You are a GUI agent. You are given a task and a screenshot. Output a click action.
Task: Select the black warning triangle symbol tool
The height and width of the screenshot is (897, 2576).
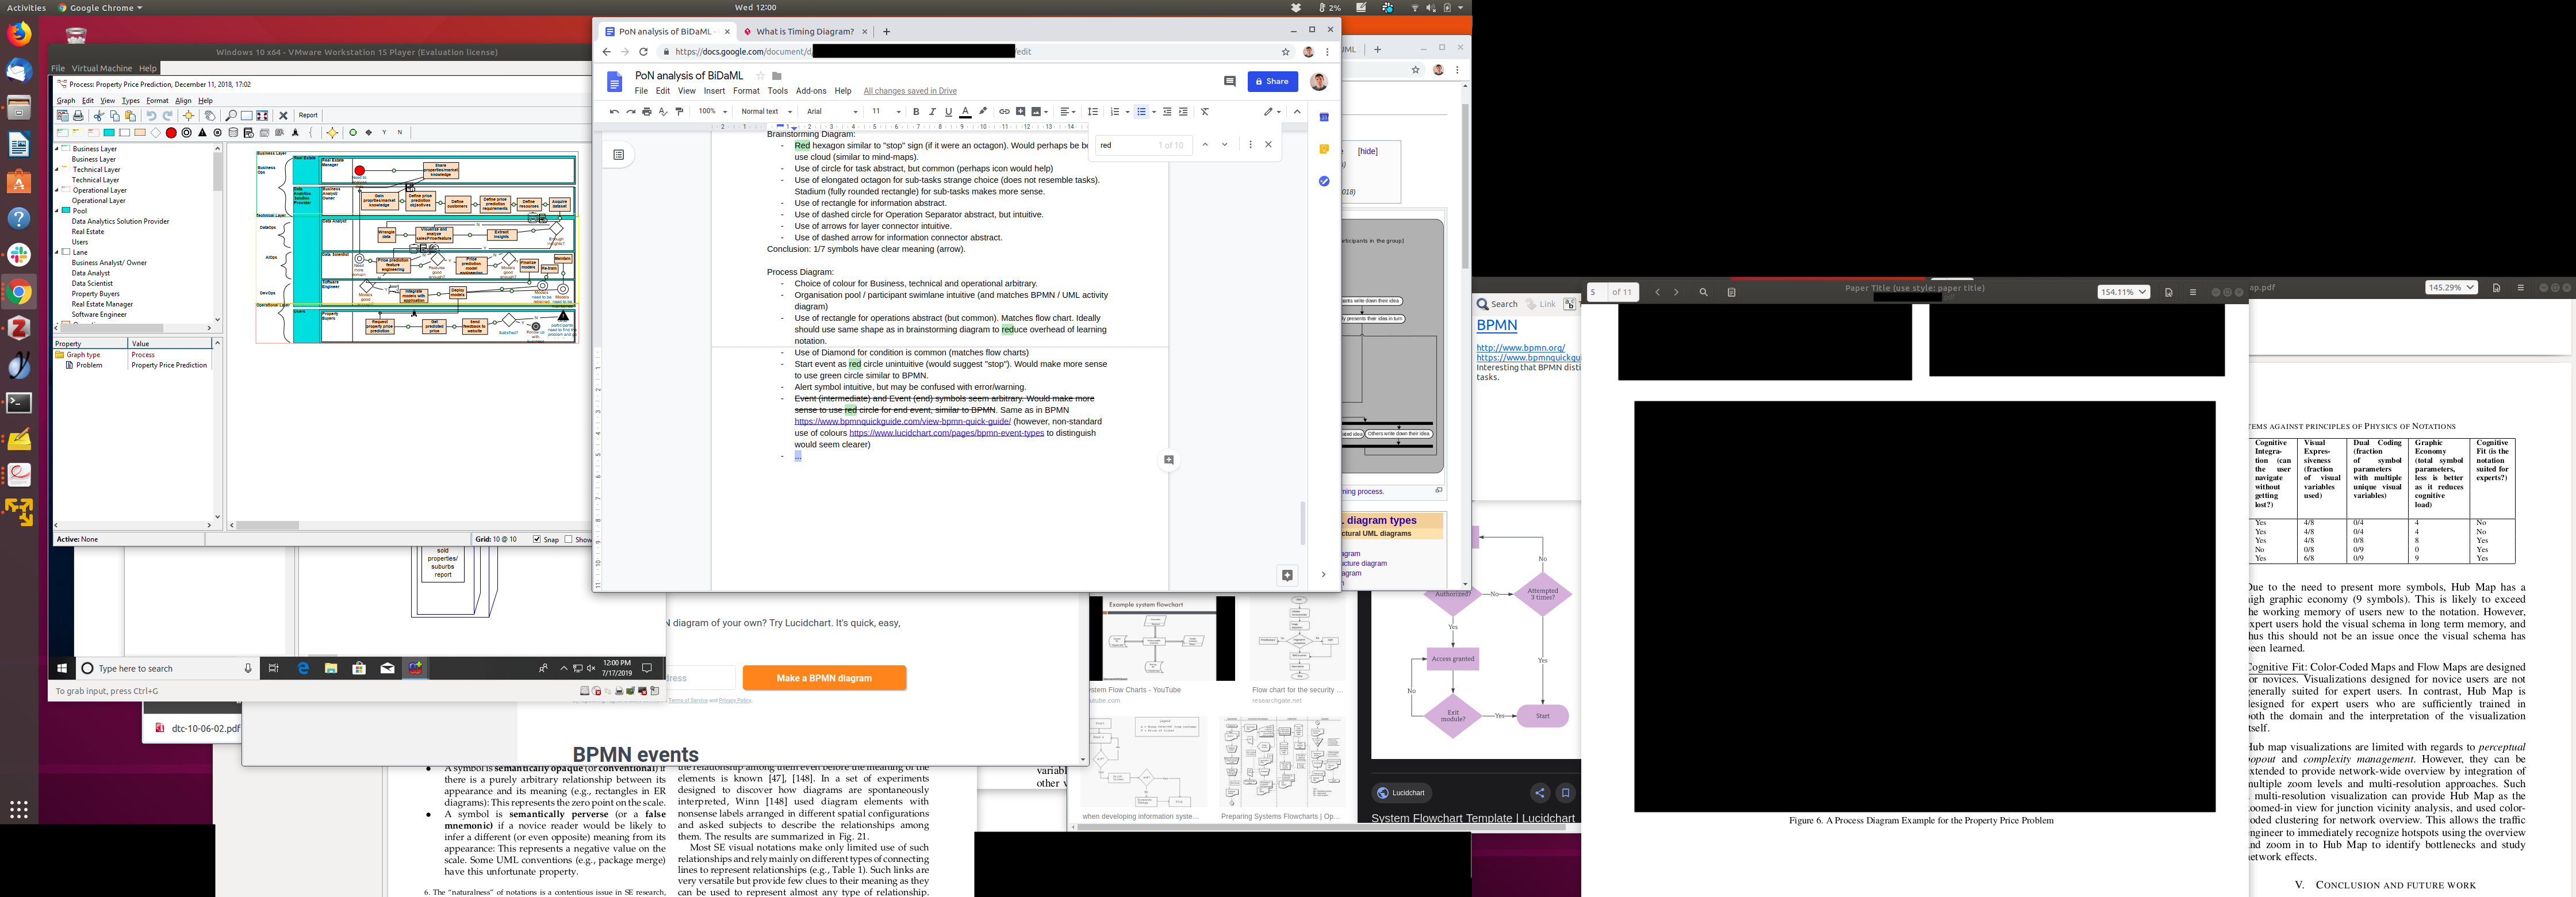[202, 132]
